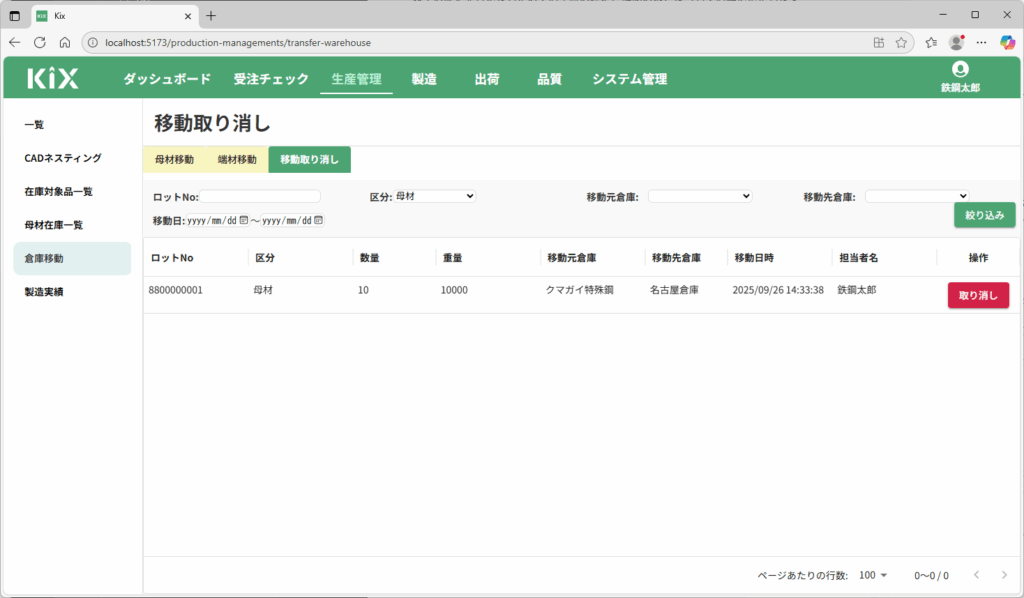
Task: Switch to the 端材移動 tab
Action: click(237, 160)
